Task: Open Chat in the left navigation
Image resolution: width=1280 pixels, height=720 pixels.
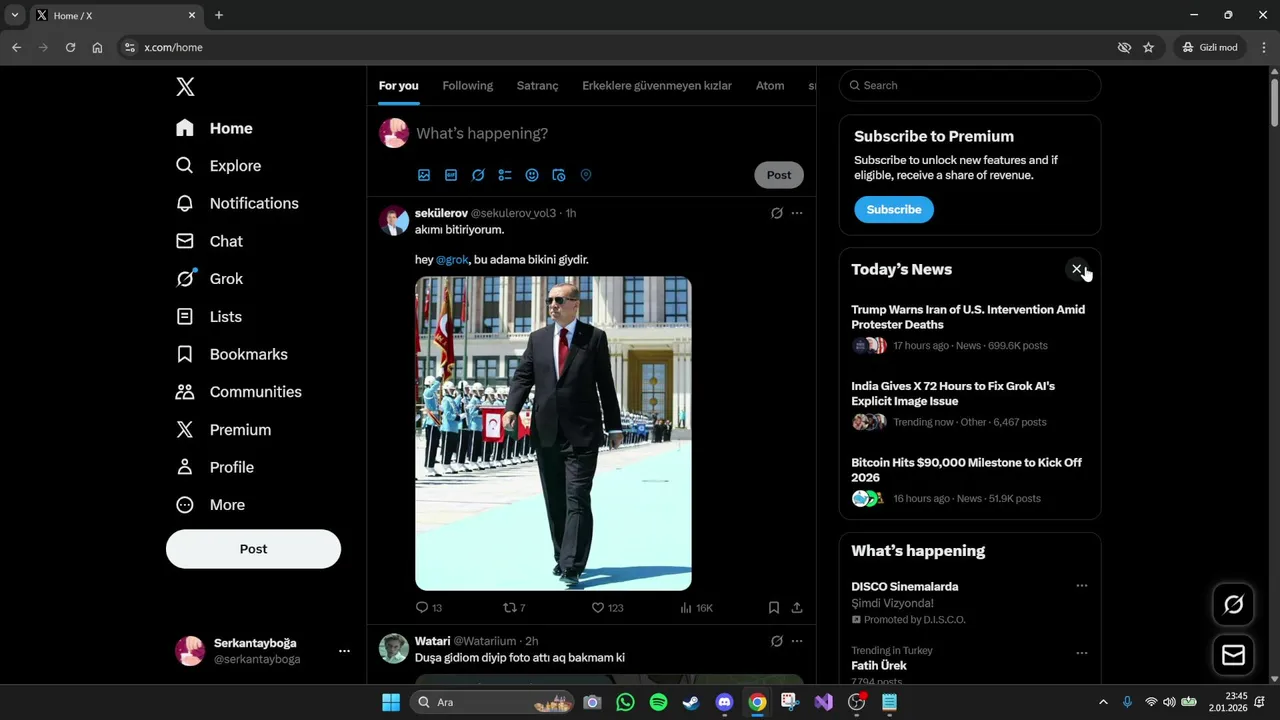Action: [209, 241]
